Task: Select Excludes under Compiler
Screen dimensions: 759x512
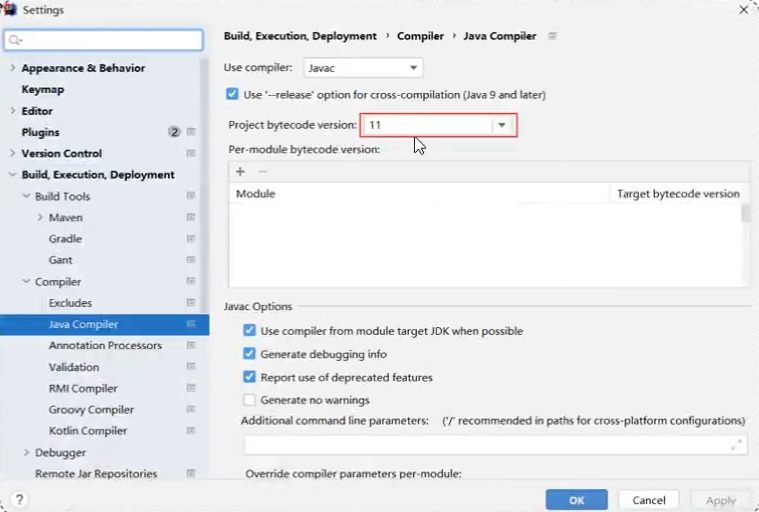Action: coord(70,303)
